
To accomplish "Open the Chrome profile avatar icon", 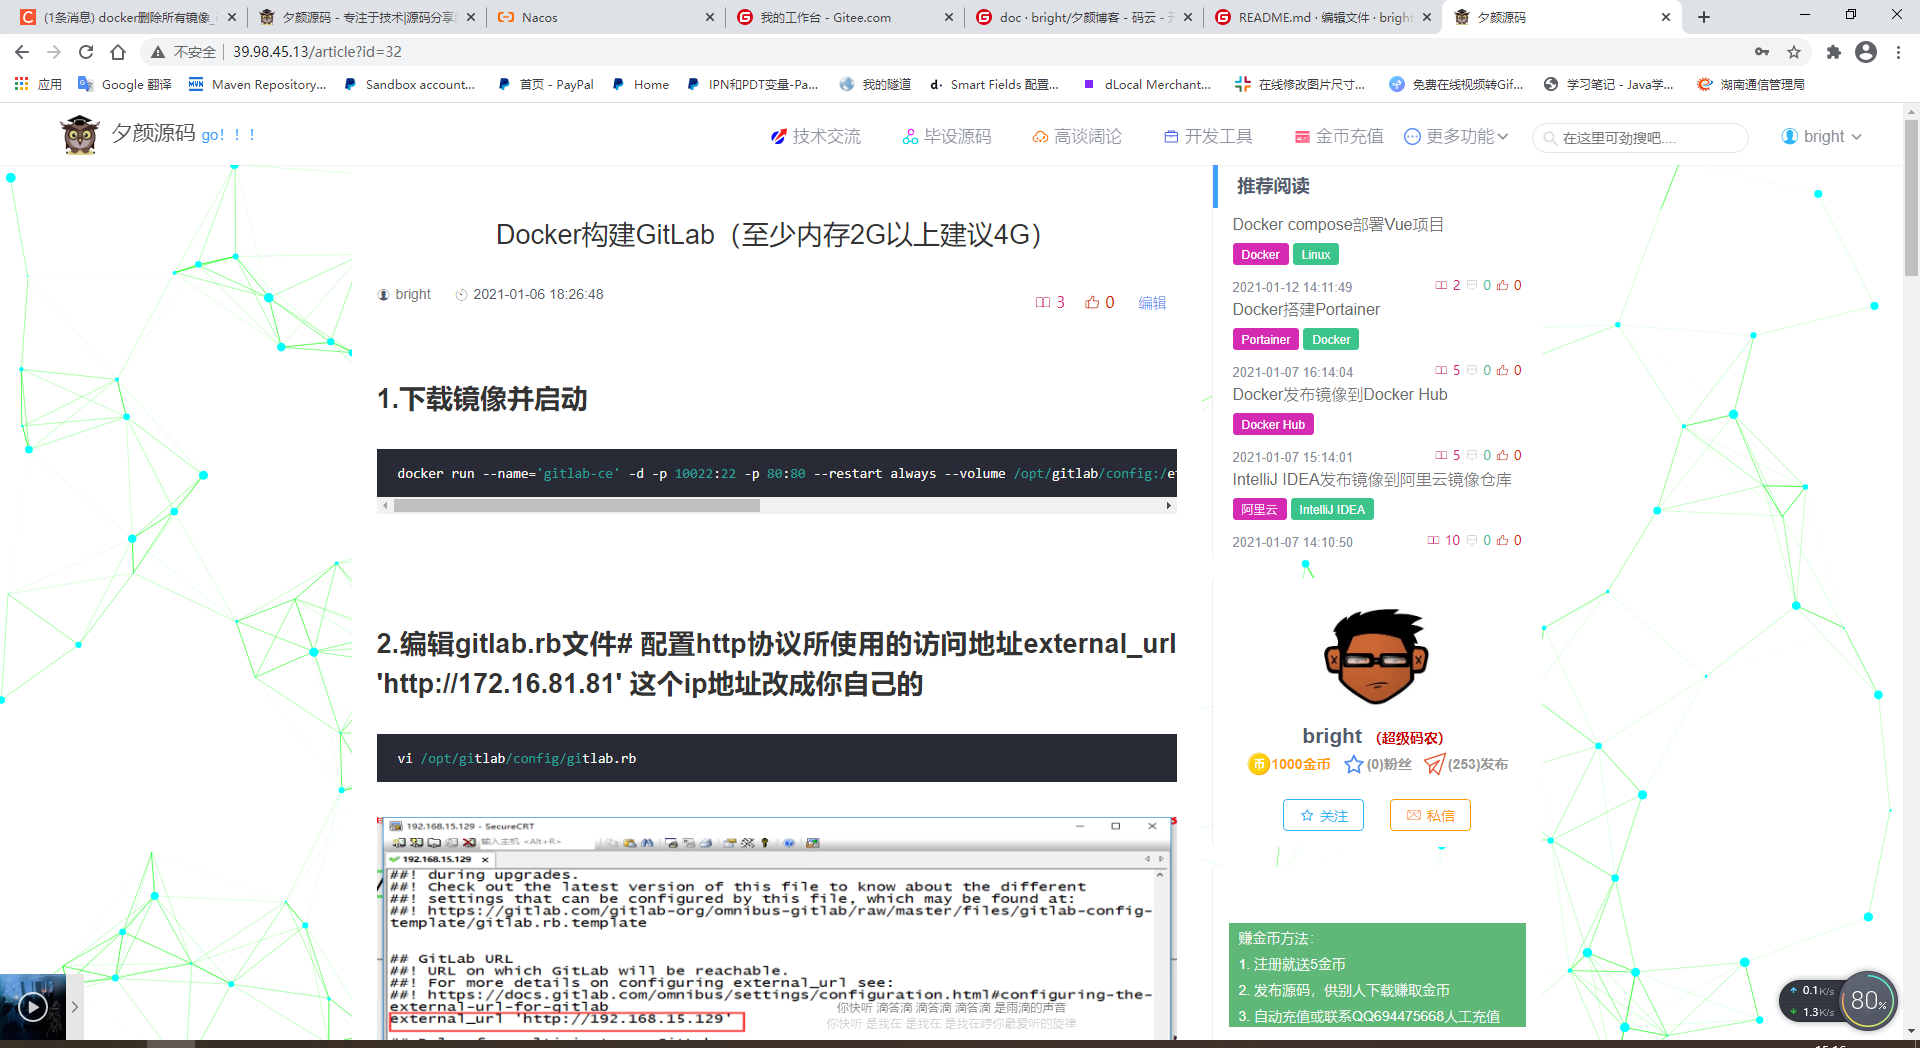I will [x=1866, y=52].
